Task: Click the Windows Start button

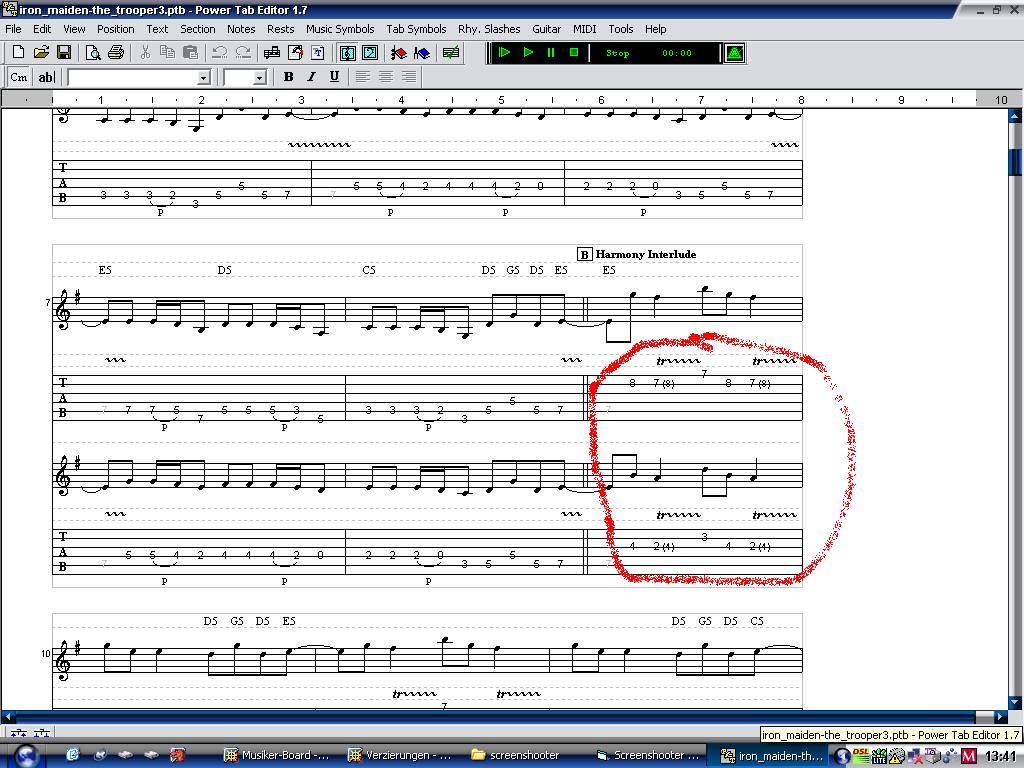Action: pos(26,756)
